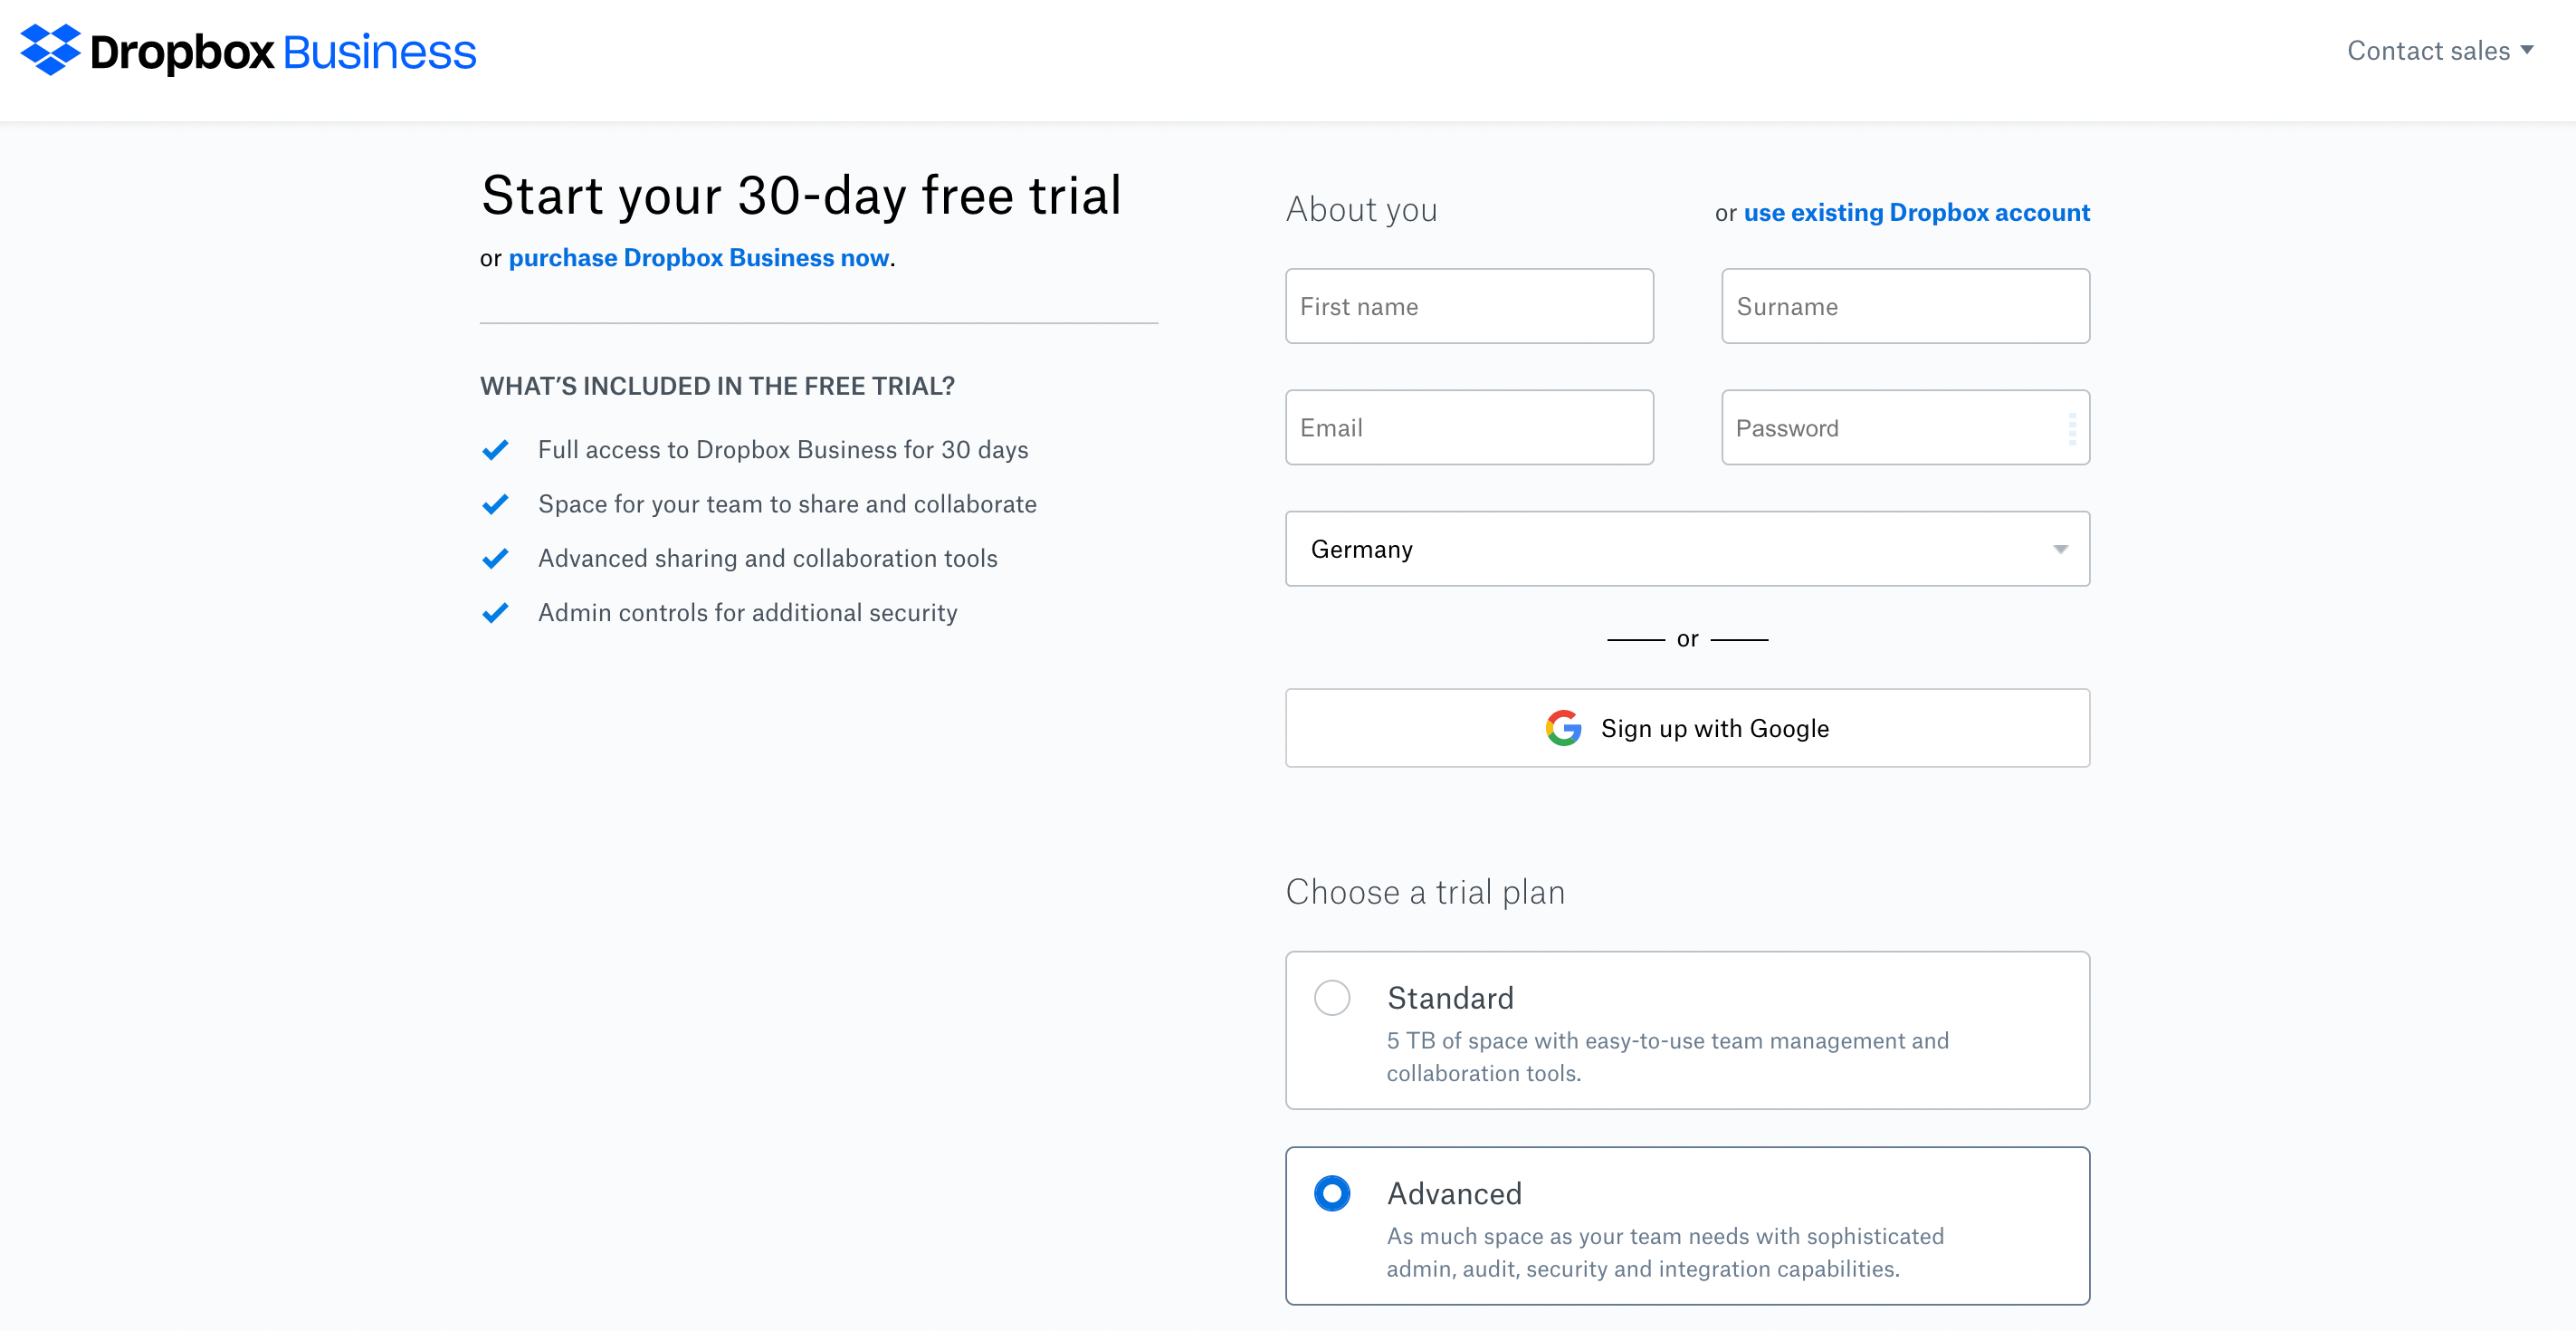Click the Google icon on sign up button
This screenshot has height=1331, width=2576.
1562,728
